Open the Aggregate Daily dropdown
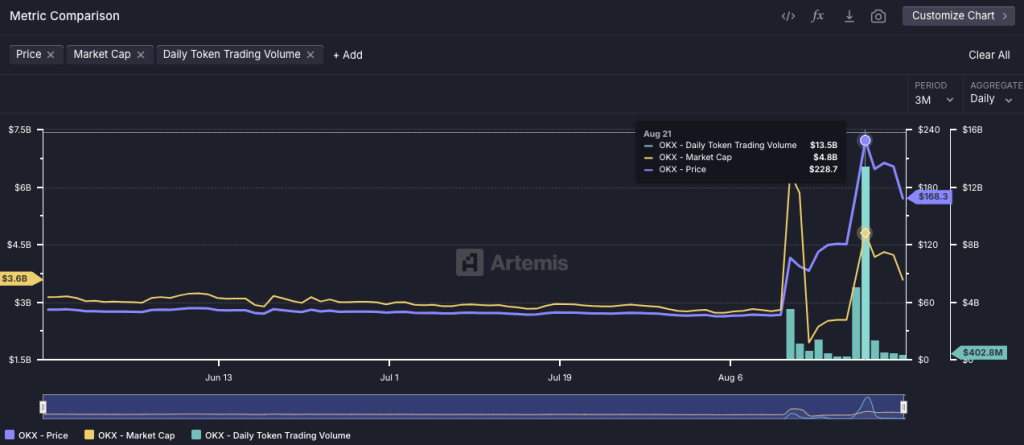 coord(991,100)
